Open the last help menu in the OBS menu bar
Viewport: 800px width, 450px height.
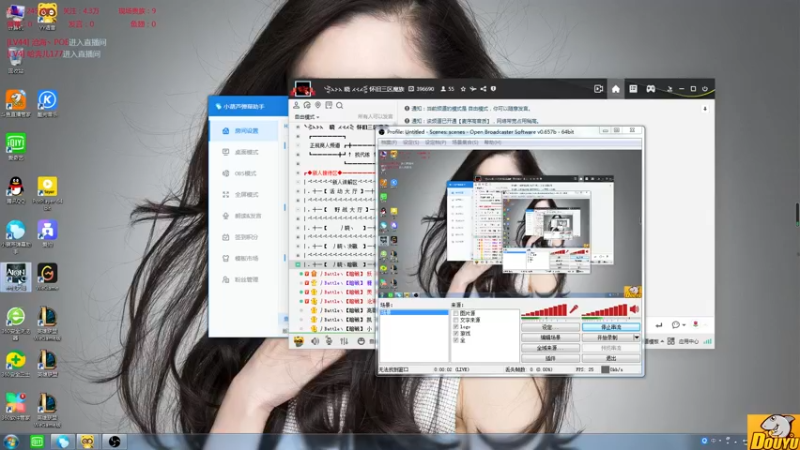[x=492, y=142]
